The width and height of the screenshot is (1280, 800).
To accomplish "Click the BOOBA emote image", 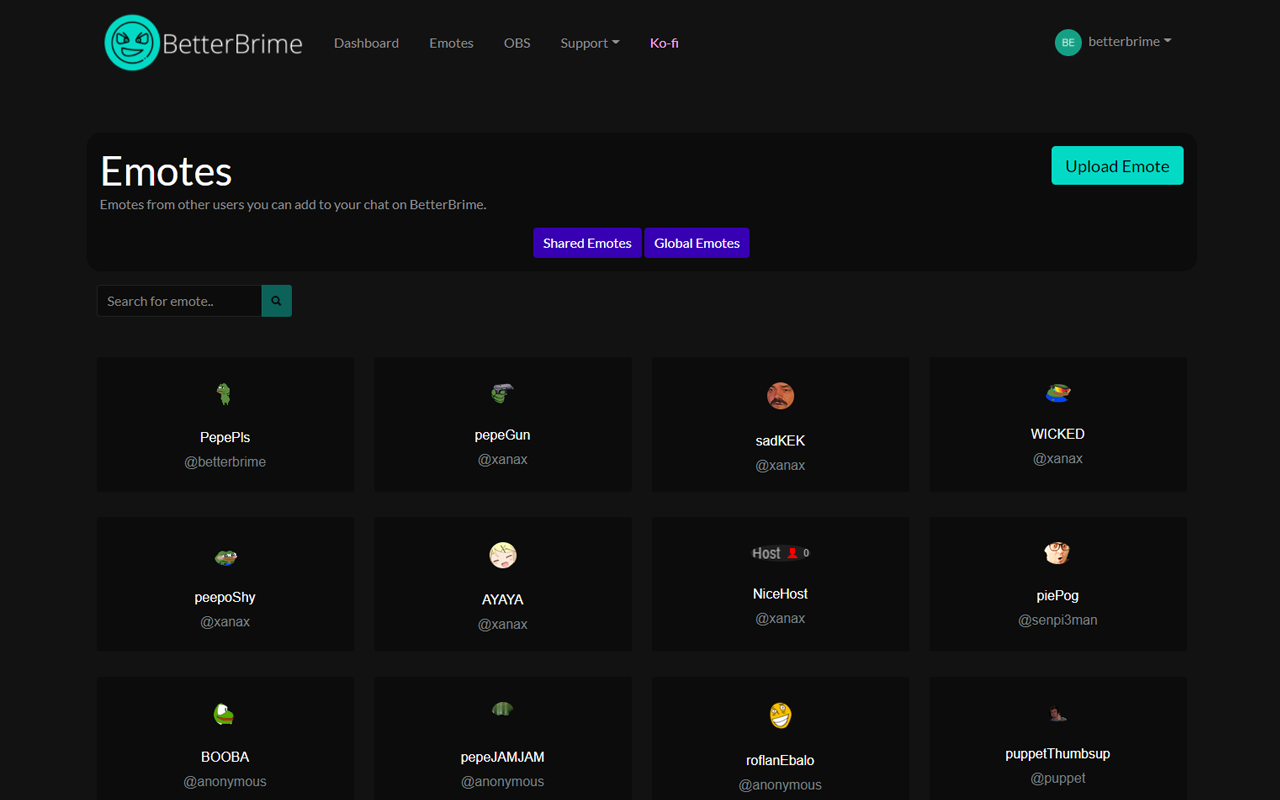I will coord(225,714).
